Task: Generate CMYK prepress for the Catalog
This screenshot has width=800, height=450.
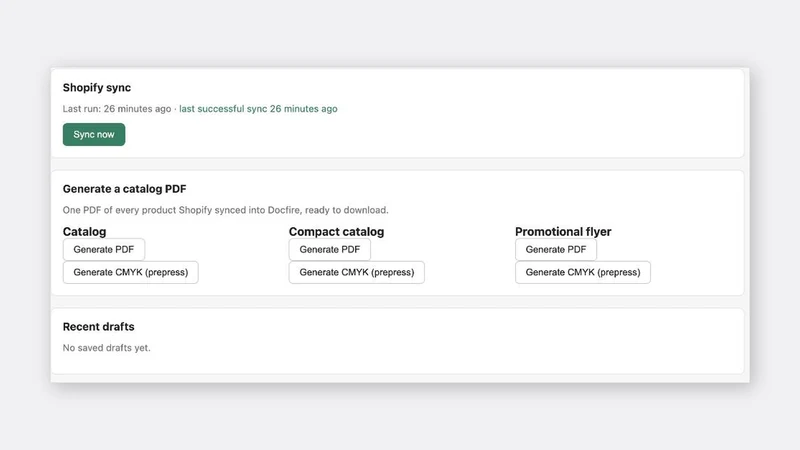Action: point(131,272)
